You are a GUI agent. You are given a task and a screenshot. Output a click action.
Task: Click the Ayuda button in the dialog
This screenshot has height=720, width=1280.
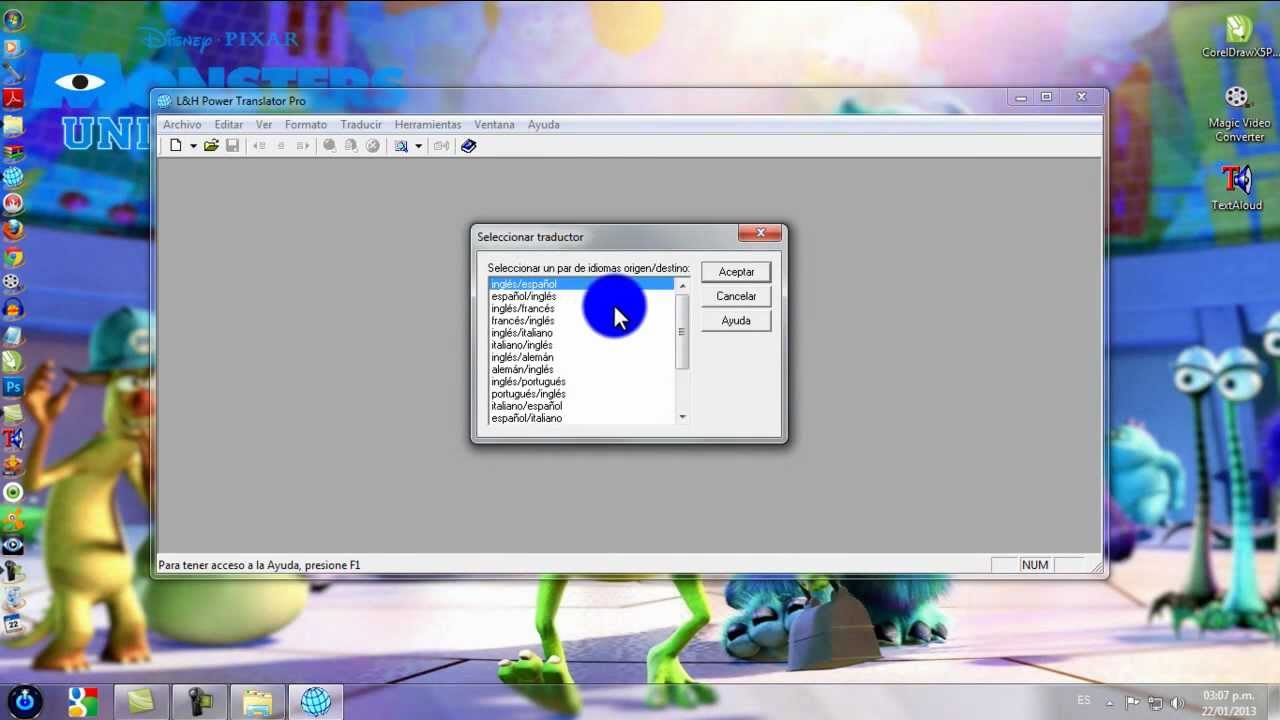click(x=736, y=321)
